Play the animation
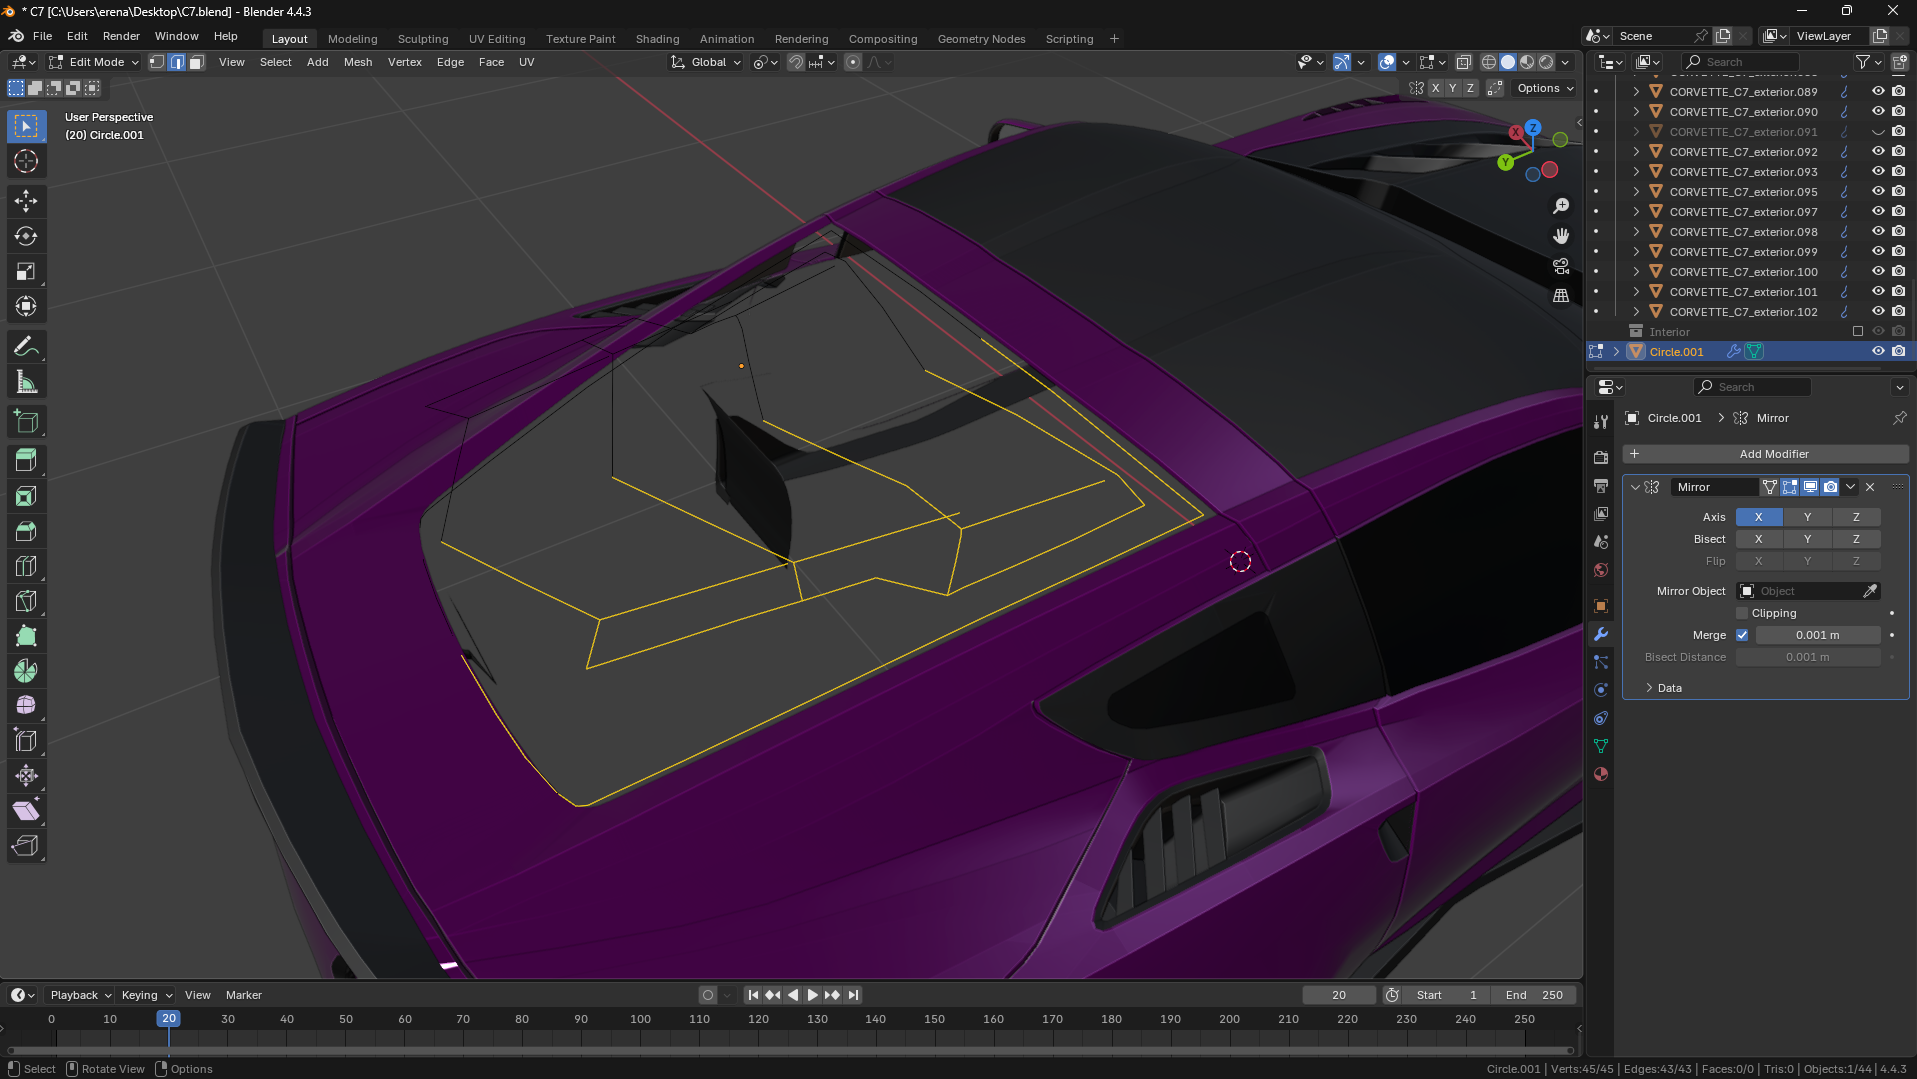Screen dimensions: 1917x1079 point(812,995)
